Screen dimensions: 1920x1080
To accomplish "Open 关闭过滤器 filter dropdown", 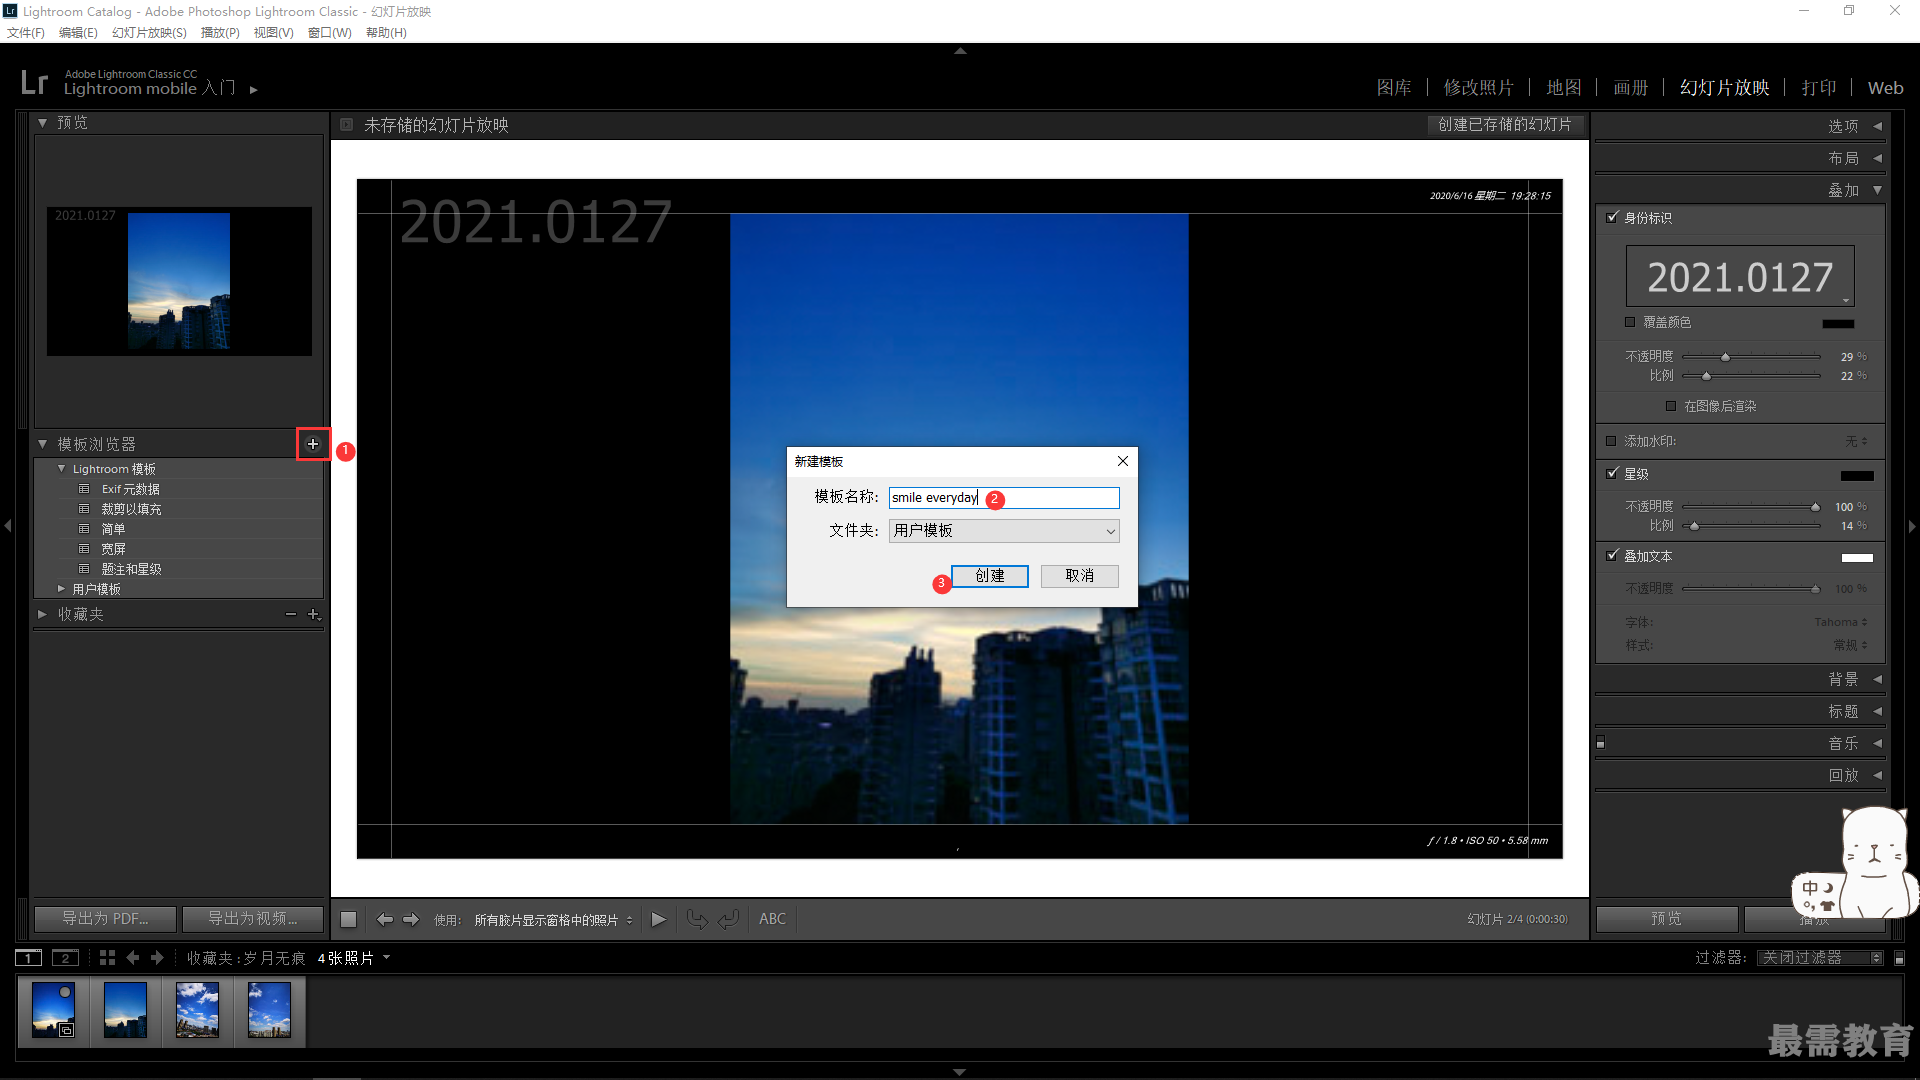I will [1821, 958].
